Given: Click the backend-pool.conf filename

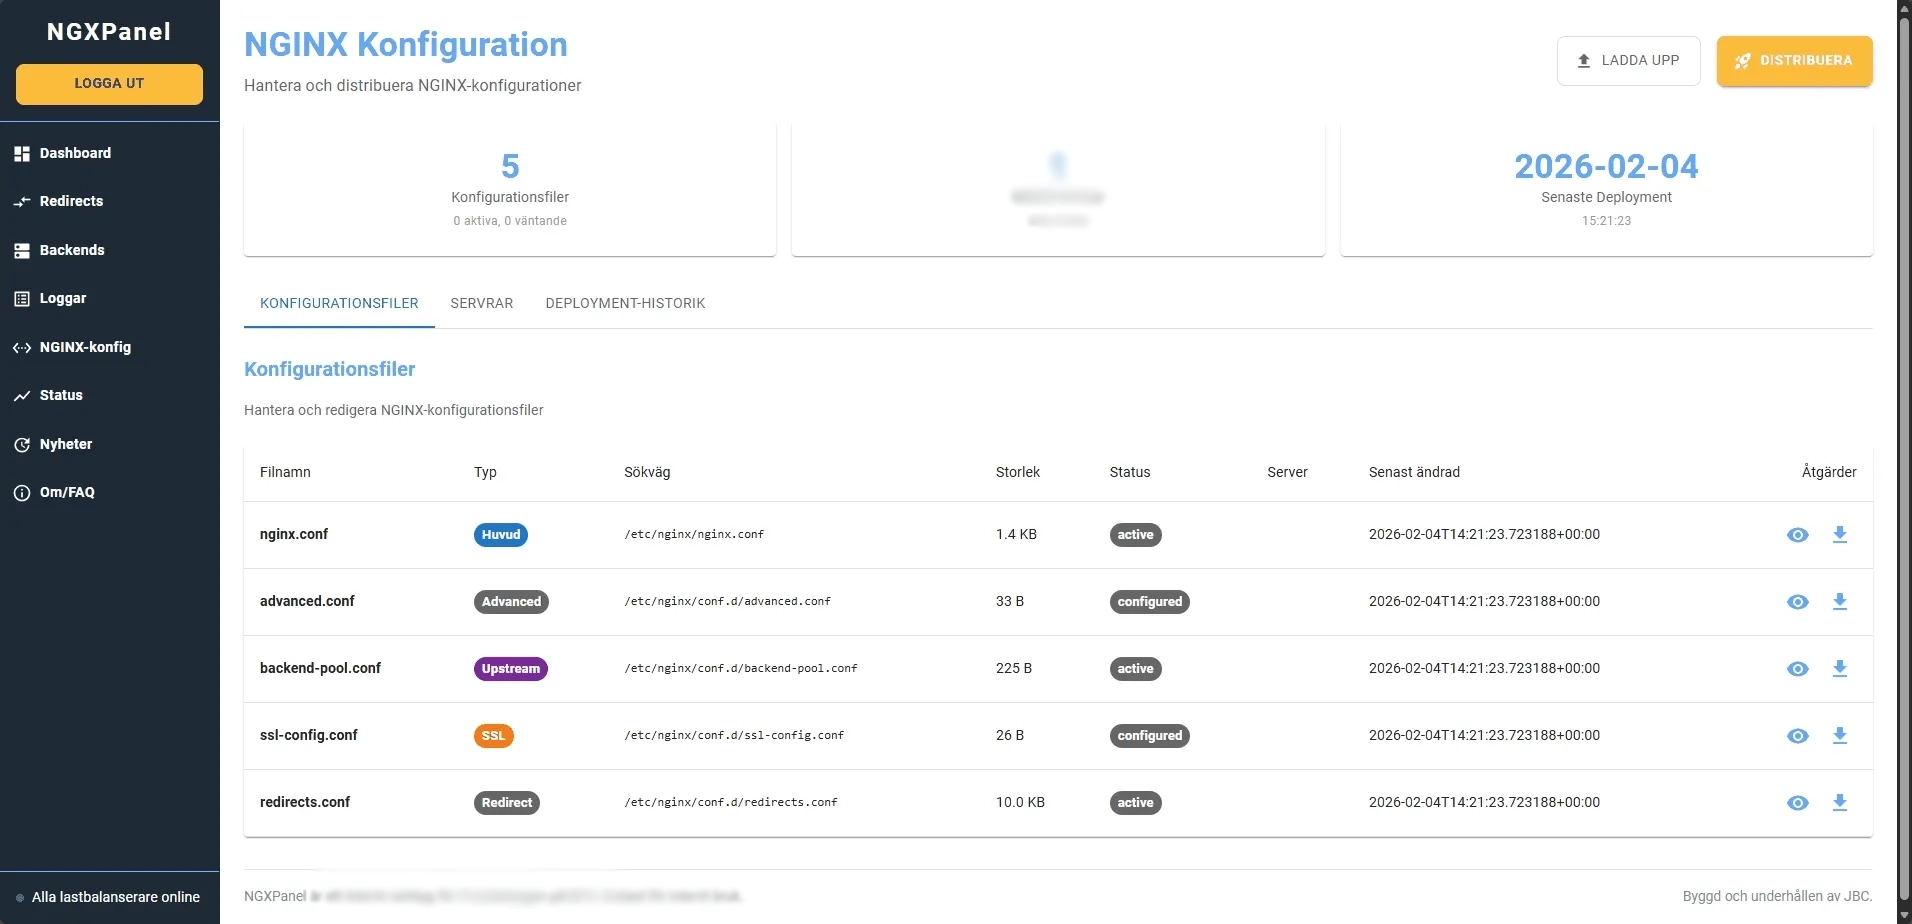Looking at the screenshot, I should (320, 668).
